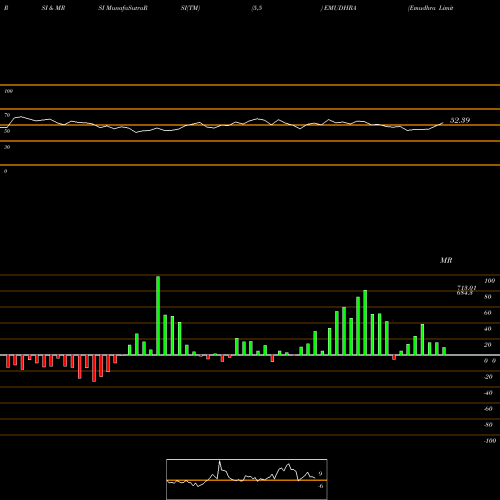
Task: Click the MR panel title
Action: click(446, 260)
